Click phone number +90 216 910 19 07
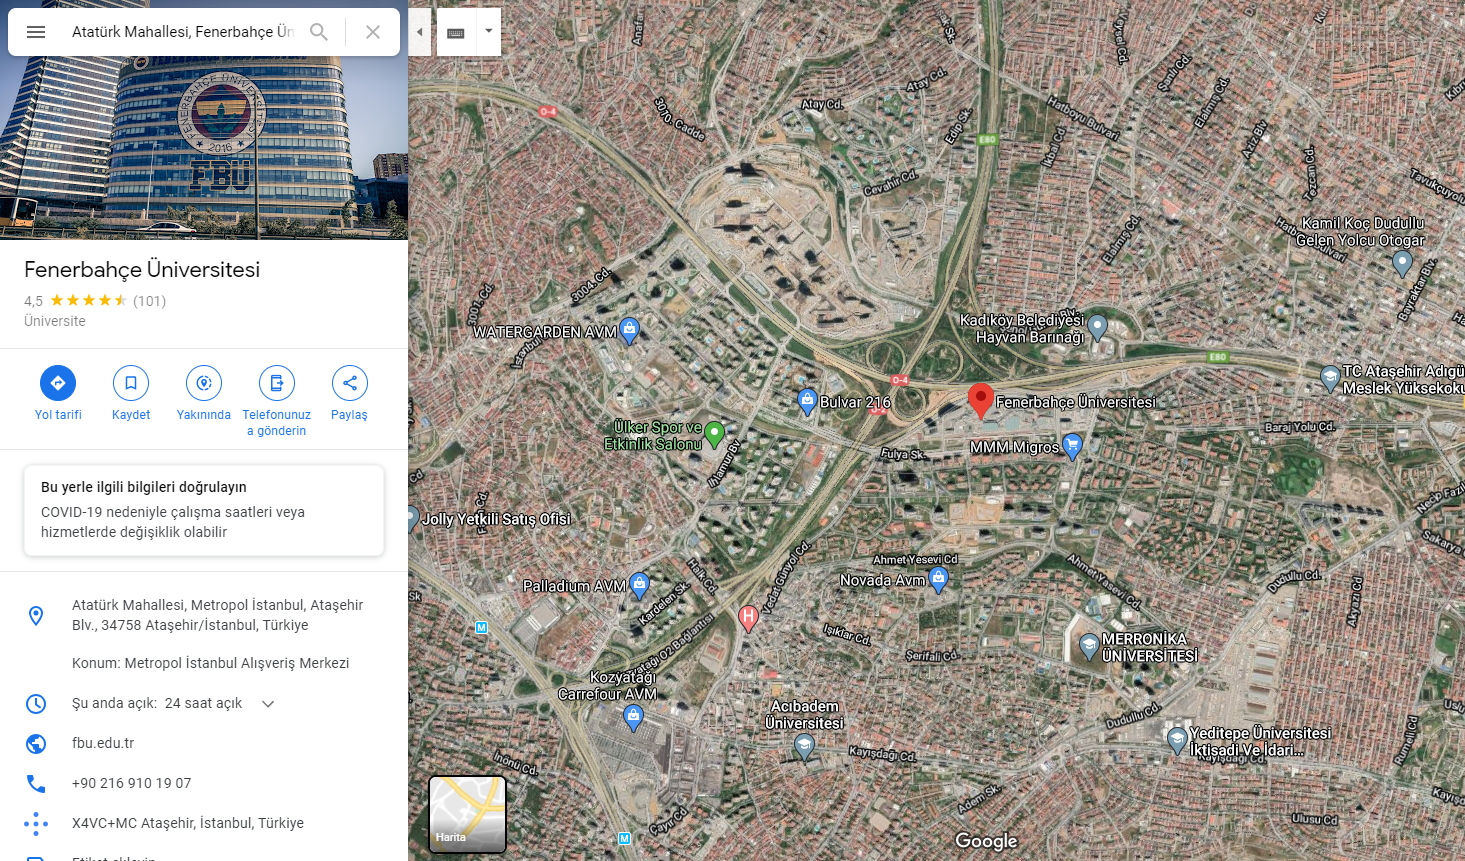The width and height of the screenshot is (1465, 861). (131, 783)
